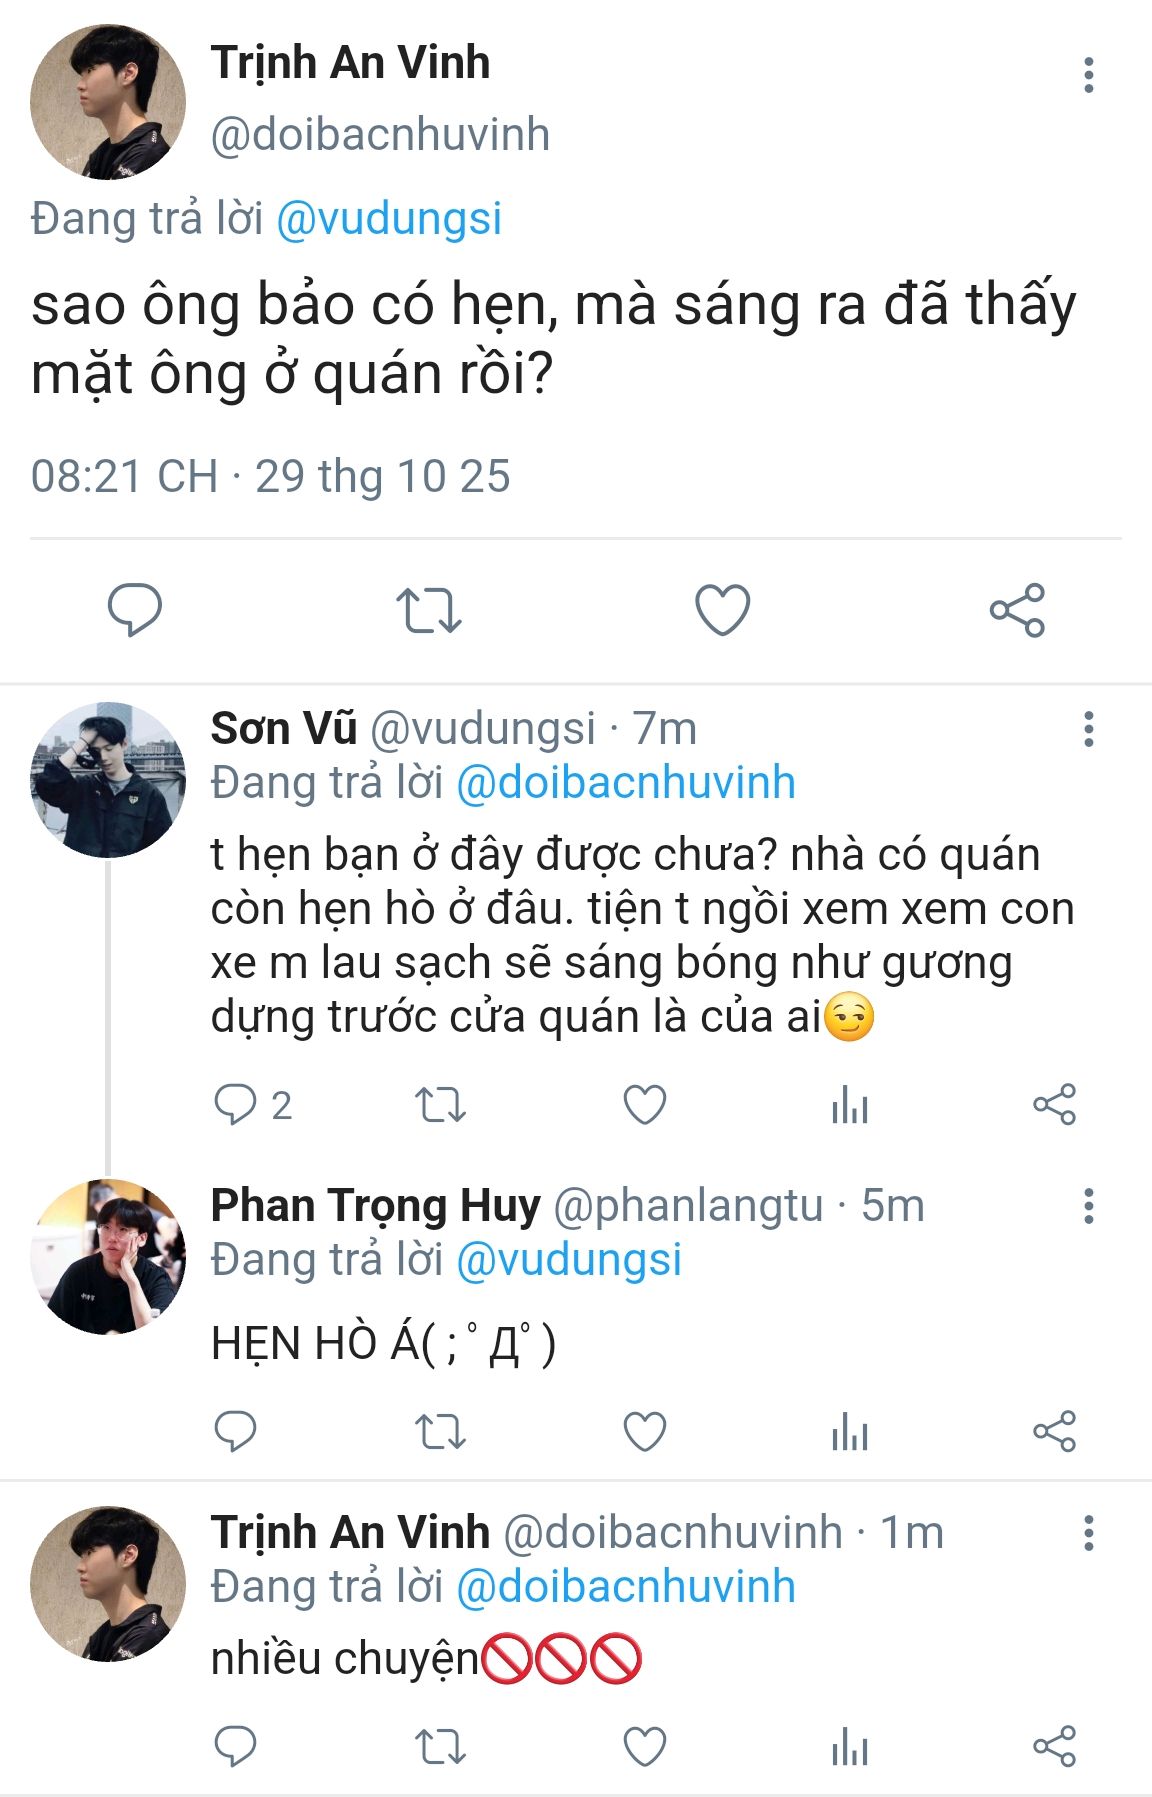Viewport: 1152px width, 1797px height.
Task: Retweet the 'nhiều chuyện' reply
Action: 440,1746
